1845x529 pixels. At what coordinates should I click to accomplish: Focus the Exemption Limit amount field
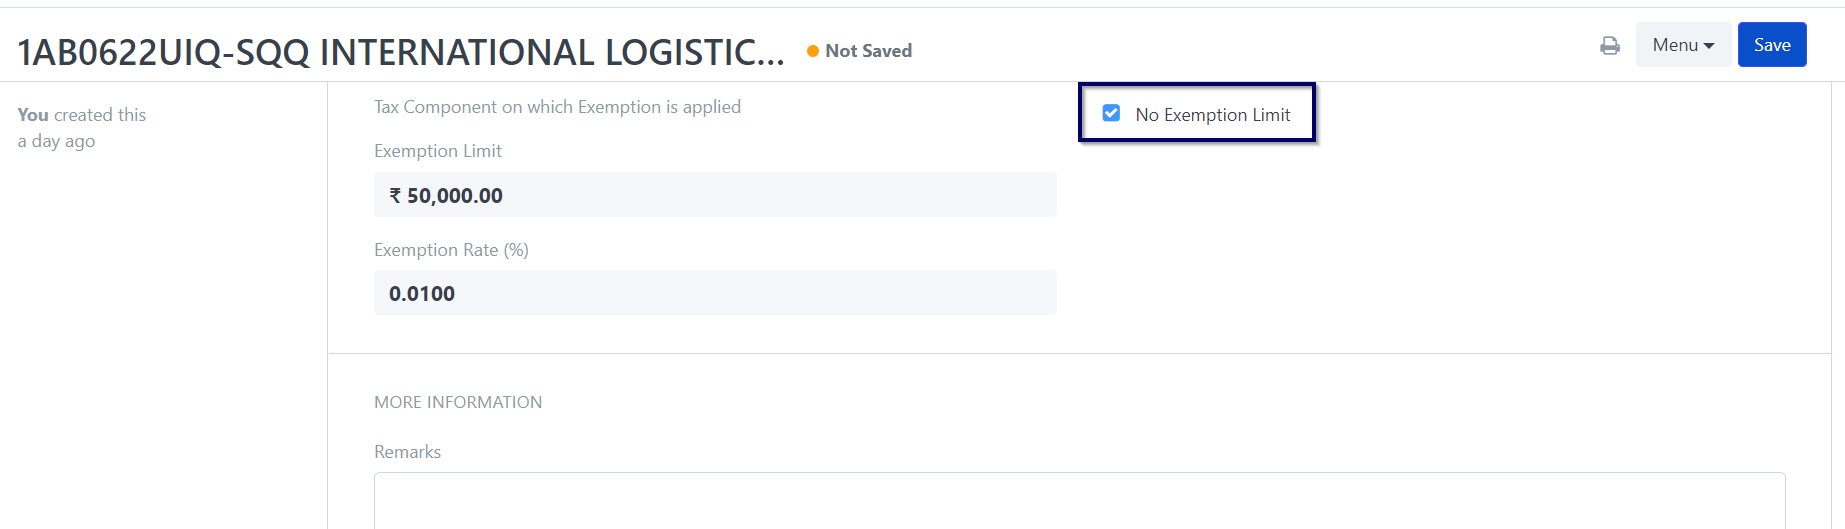[x=715, y=195]
